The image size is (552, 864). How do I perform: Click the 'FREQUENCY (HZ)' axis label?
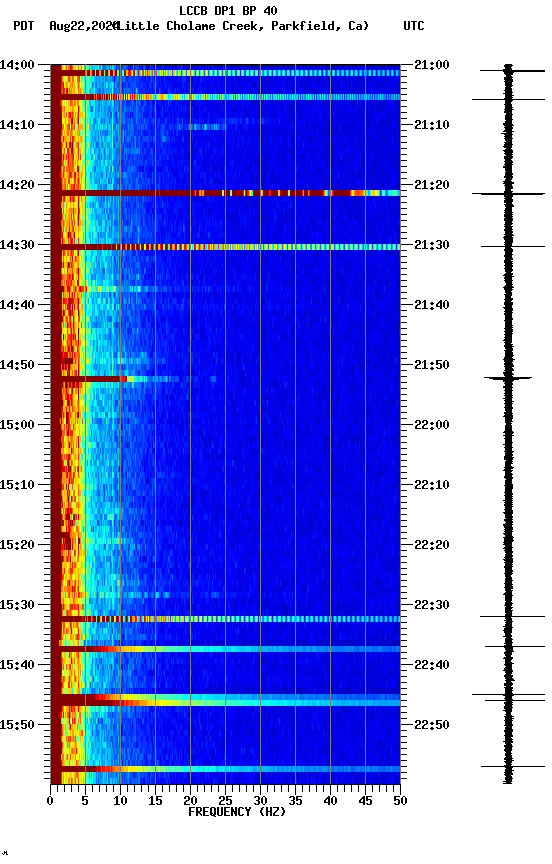tap(237, 812)
